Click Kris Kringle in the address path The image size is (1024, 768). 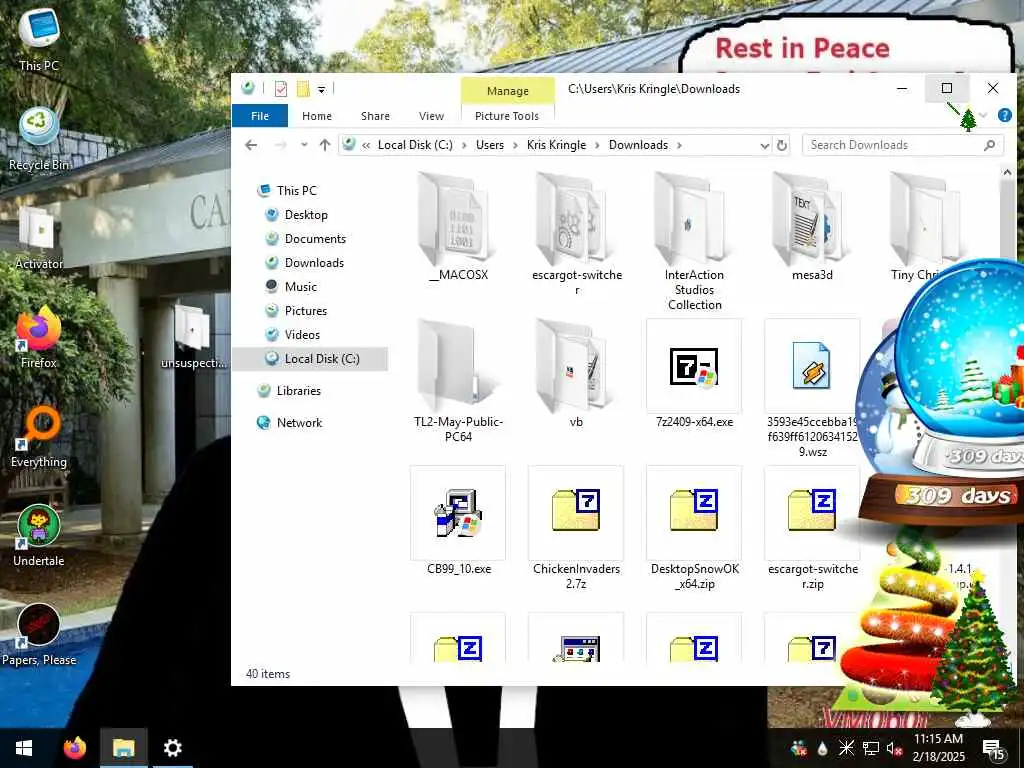(x=556, y=145)
